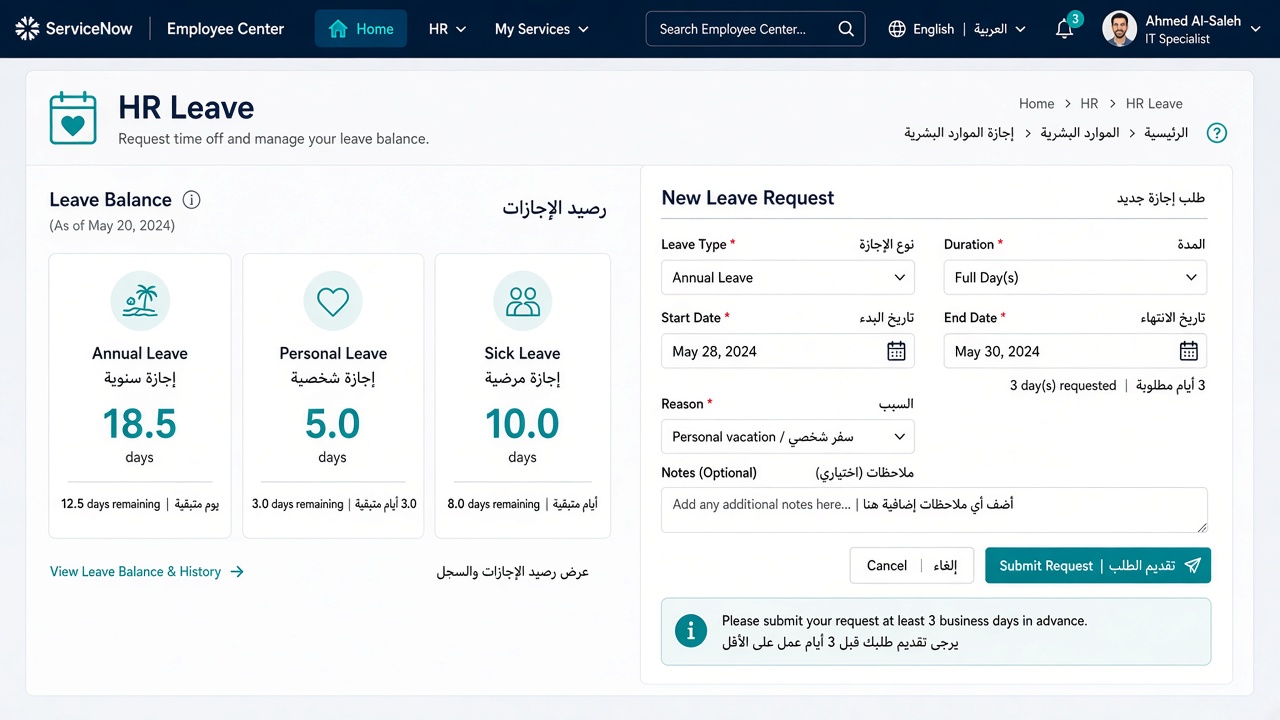Click the Notes text area

coord(934,510)
